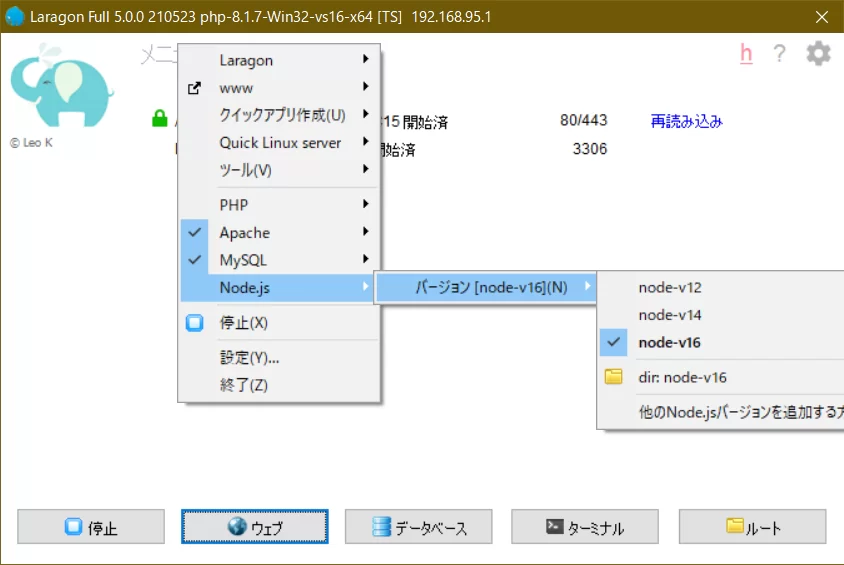Click the 停止 button at the bottom
Viewport: 844px width, 565px height.
(x=91, y=526)
